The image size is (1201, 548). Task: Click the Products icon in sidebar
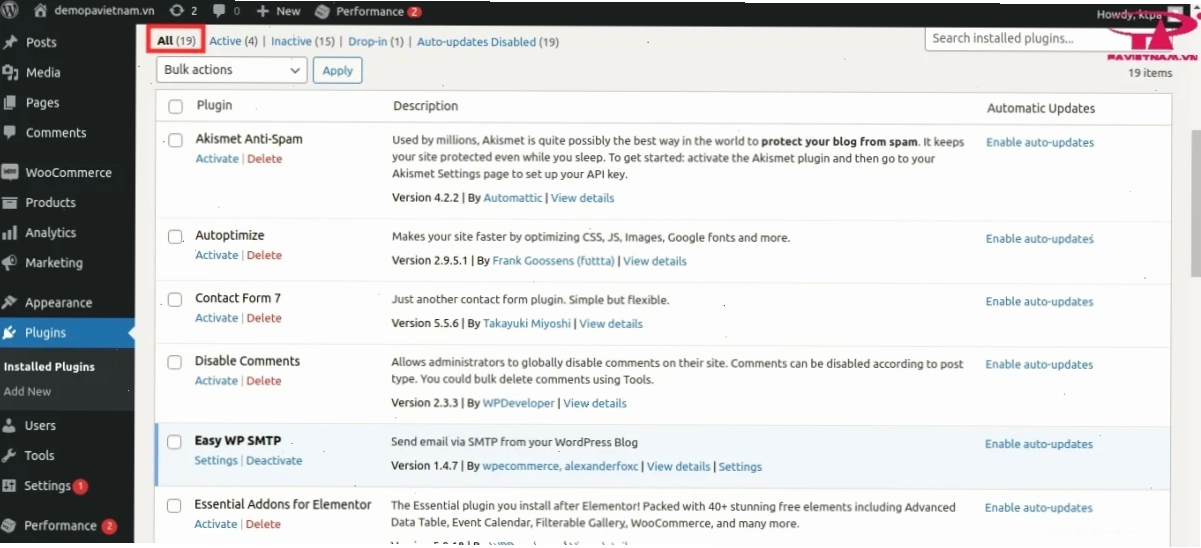10,202
